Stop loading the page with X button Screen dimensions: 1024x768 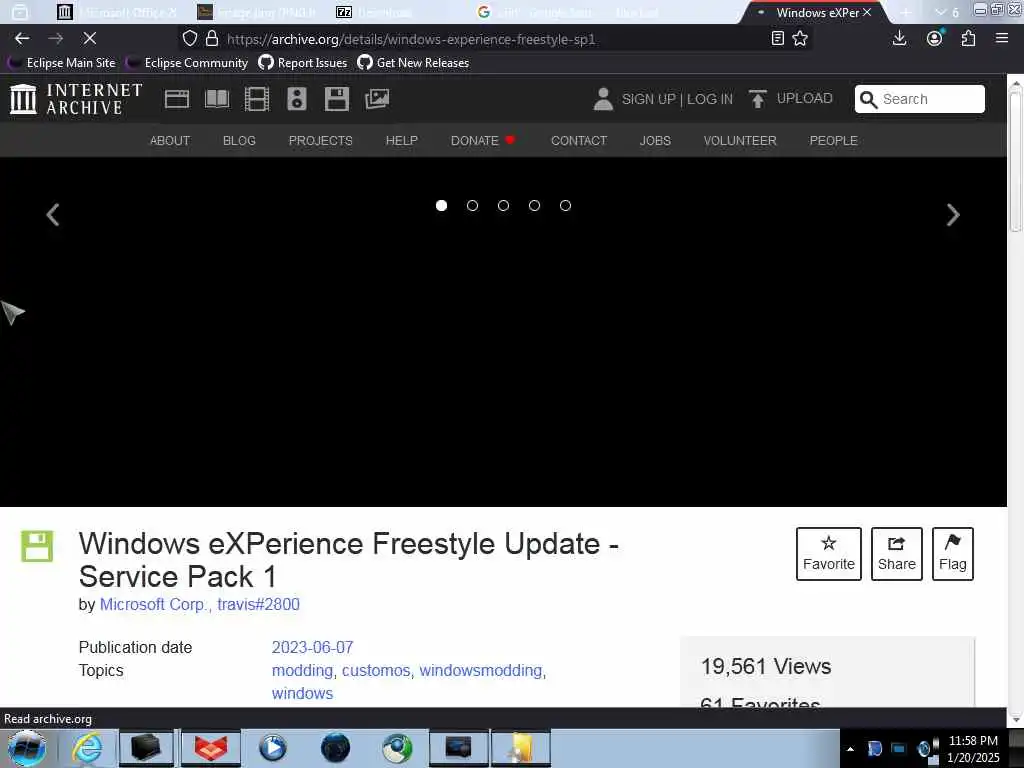point(89,39)
